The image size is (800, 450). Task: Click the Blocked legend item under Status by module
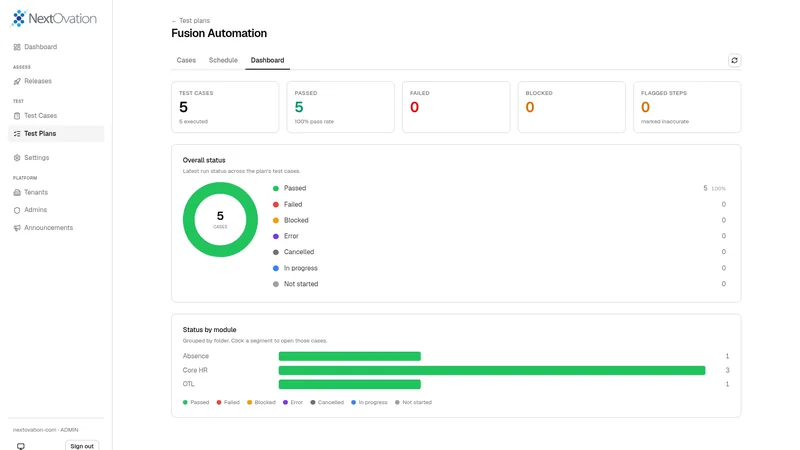click(261, 403)
